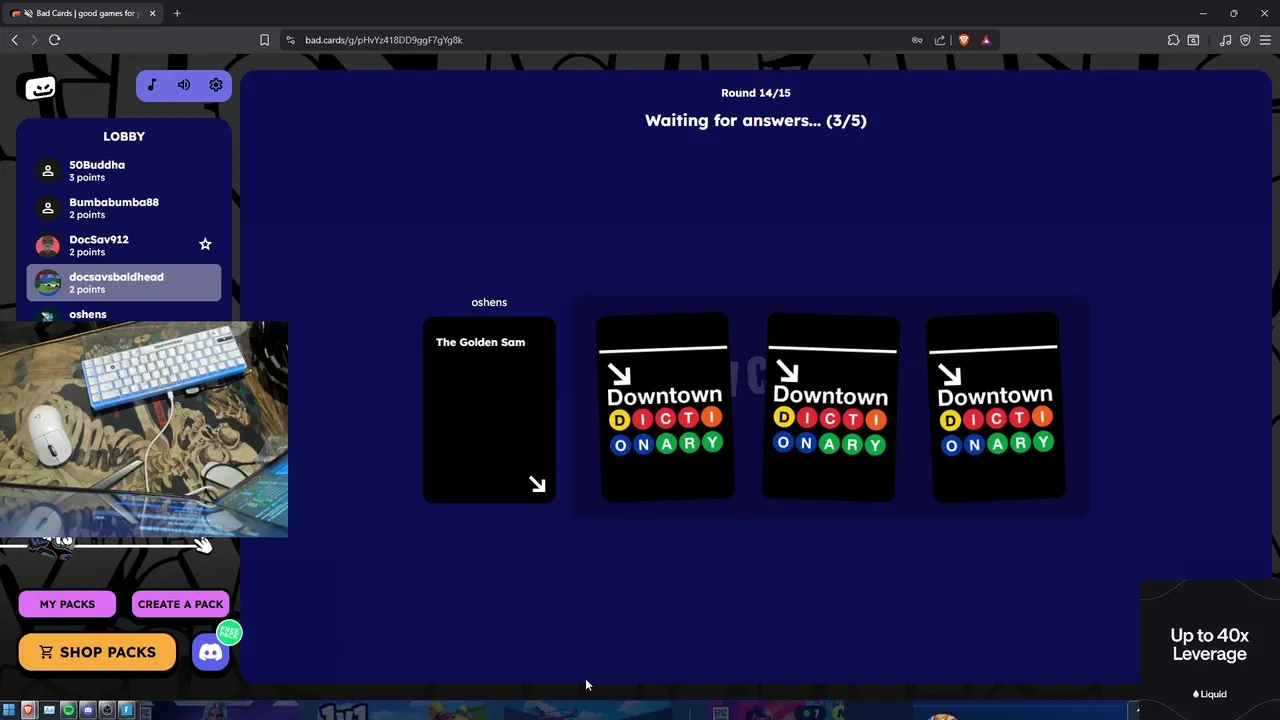Open the browser hamburger menu
This screenshot has width=1280, height=720.
coord(1265,40)
